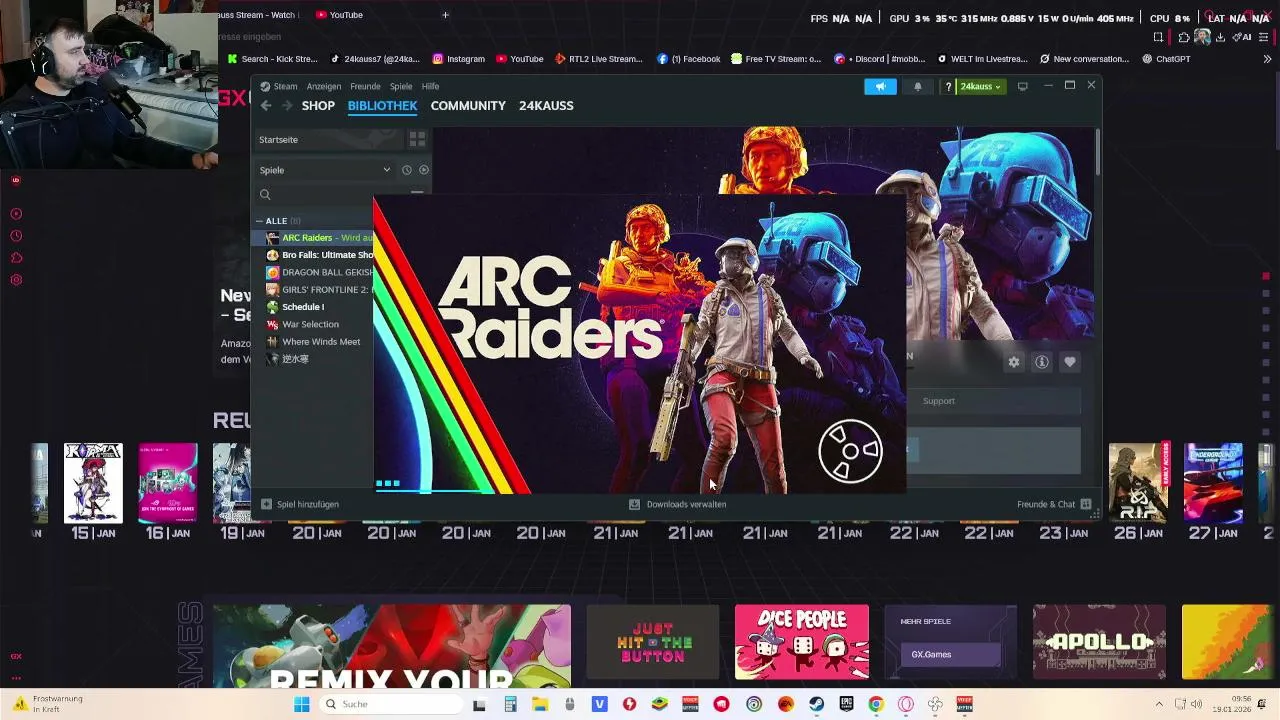Screen dimensions: 1280x720
Task: Open Epic Games from taskbar
Action: [x=846, y=704]
